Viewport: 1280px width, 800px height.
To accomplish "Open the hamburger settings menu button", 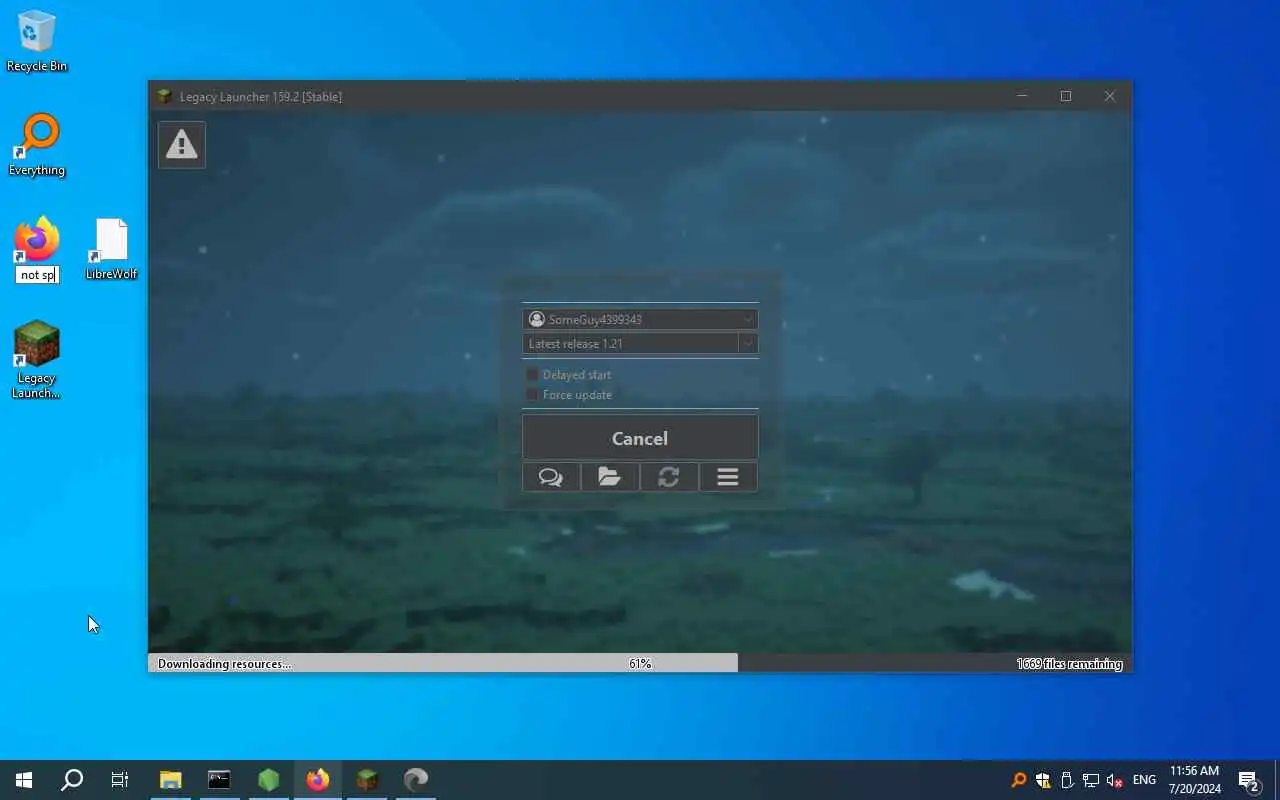I will pyautogui.click(x=728, y=477).
